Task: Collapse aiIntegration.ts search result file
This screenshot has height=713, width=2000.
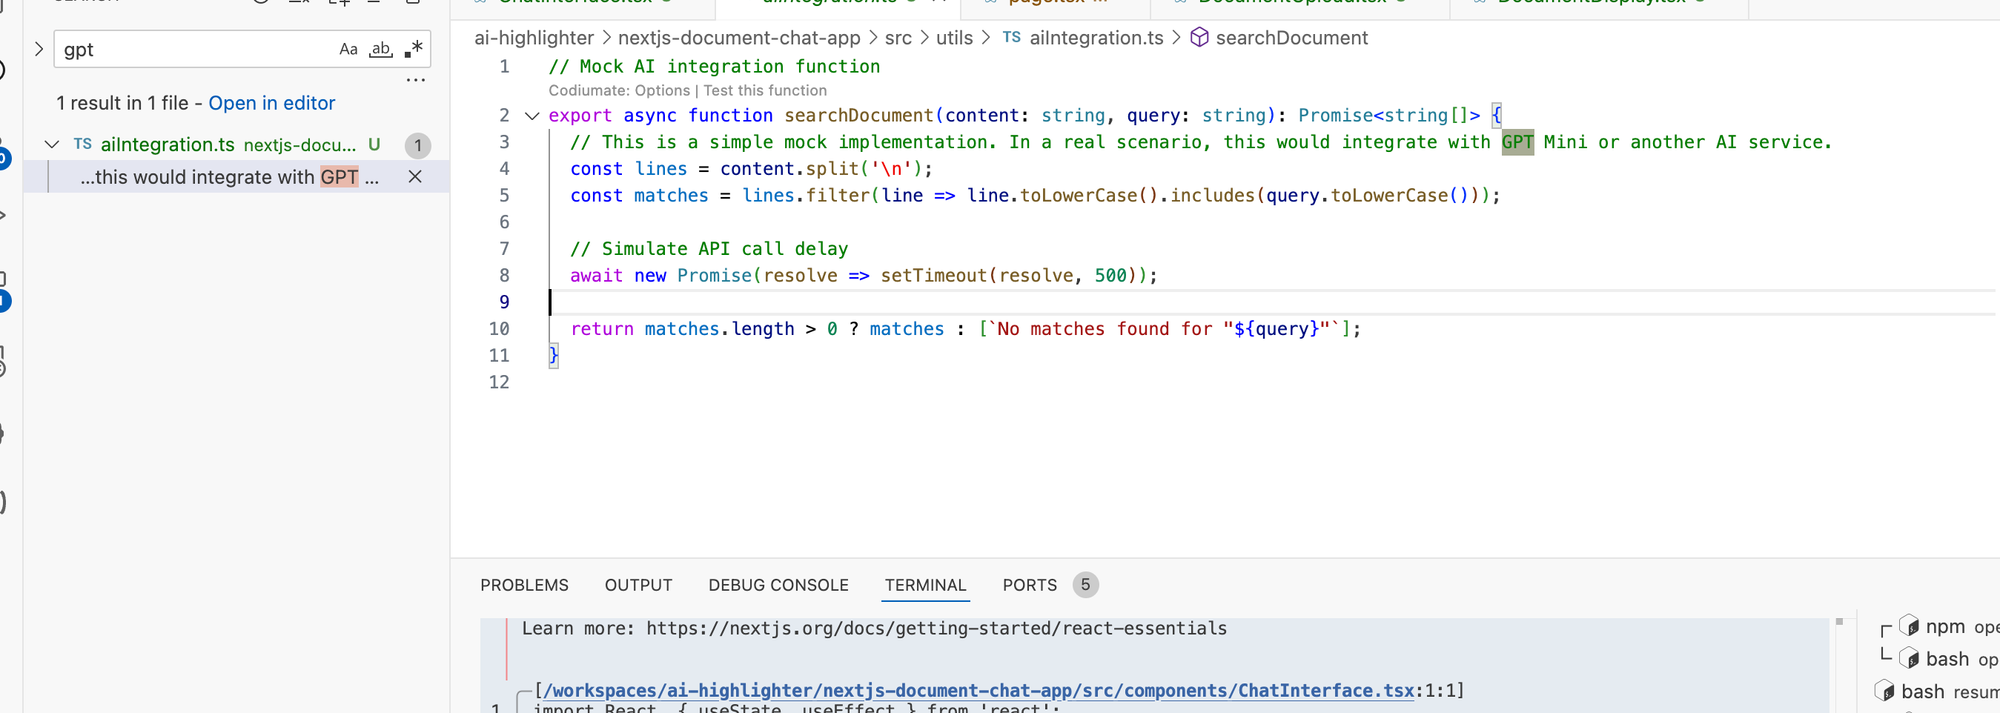Action: pos(52,145)
